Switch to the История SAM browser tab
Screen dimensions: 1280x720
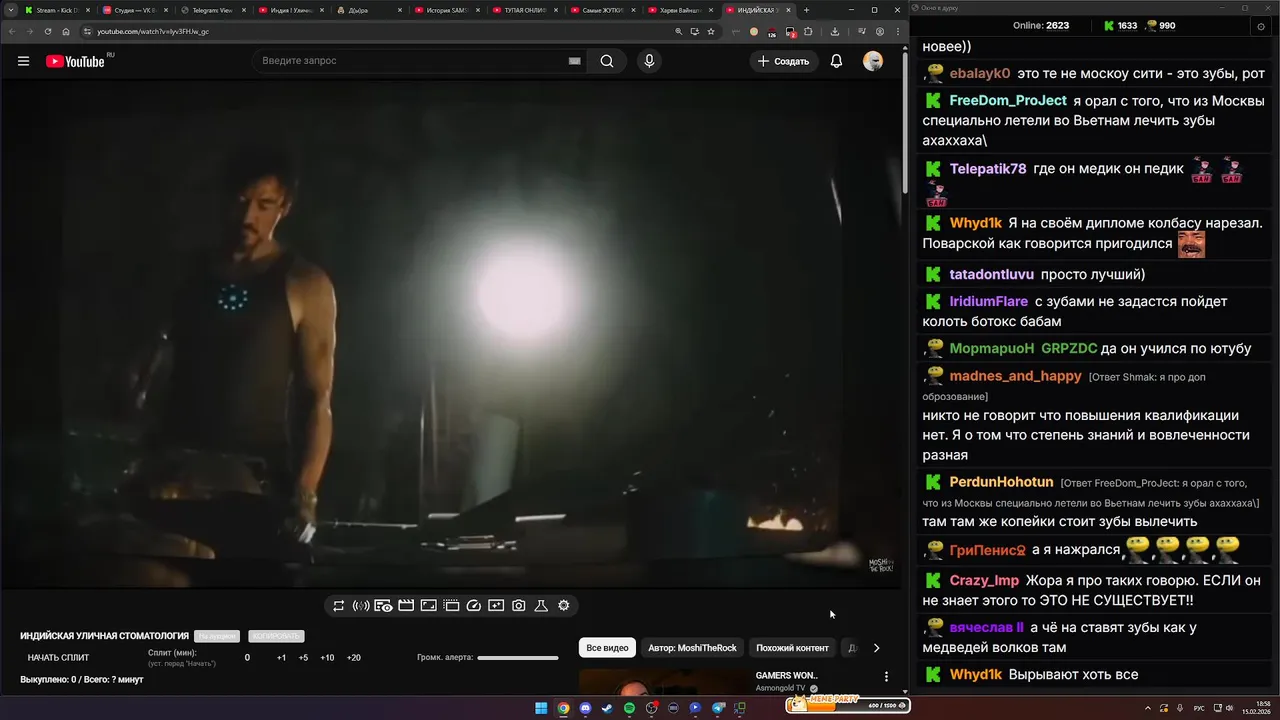coord(447,10)
